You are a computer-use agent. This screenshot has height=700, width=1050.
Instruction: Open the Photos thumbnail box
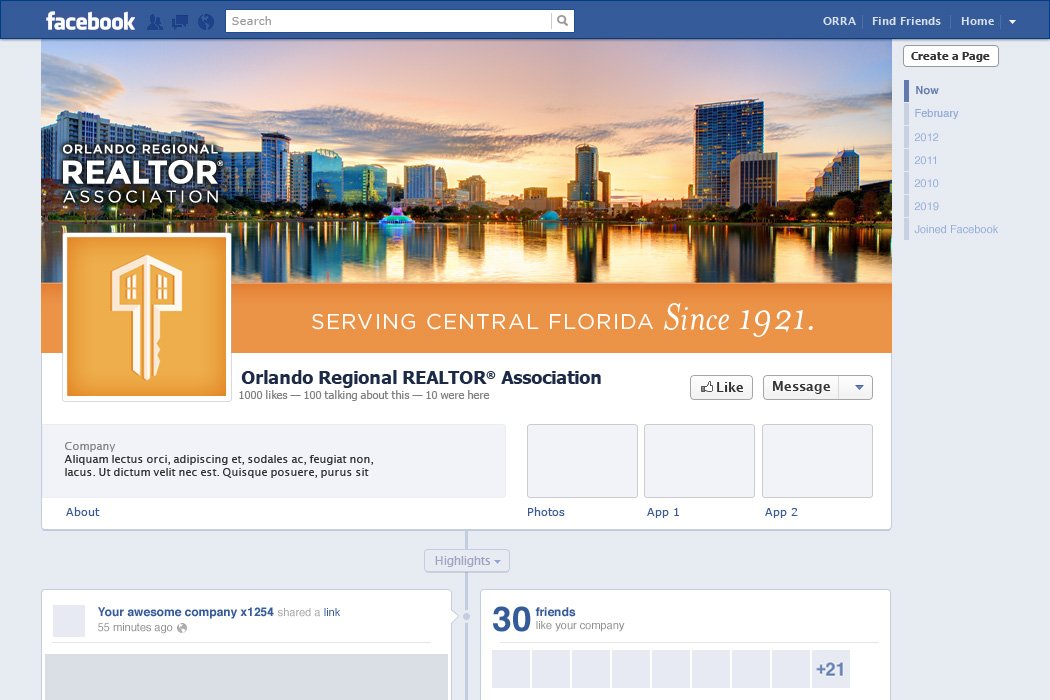pos(582,461)
